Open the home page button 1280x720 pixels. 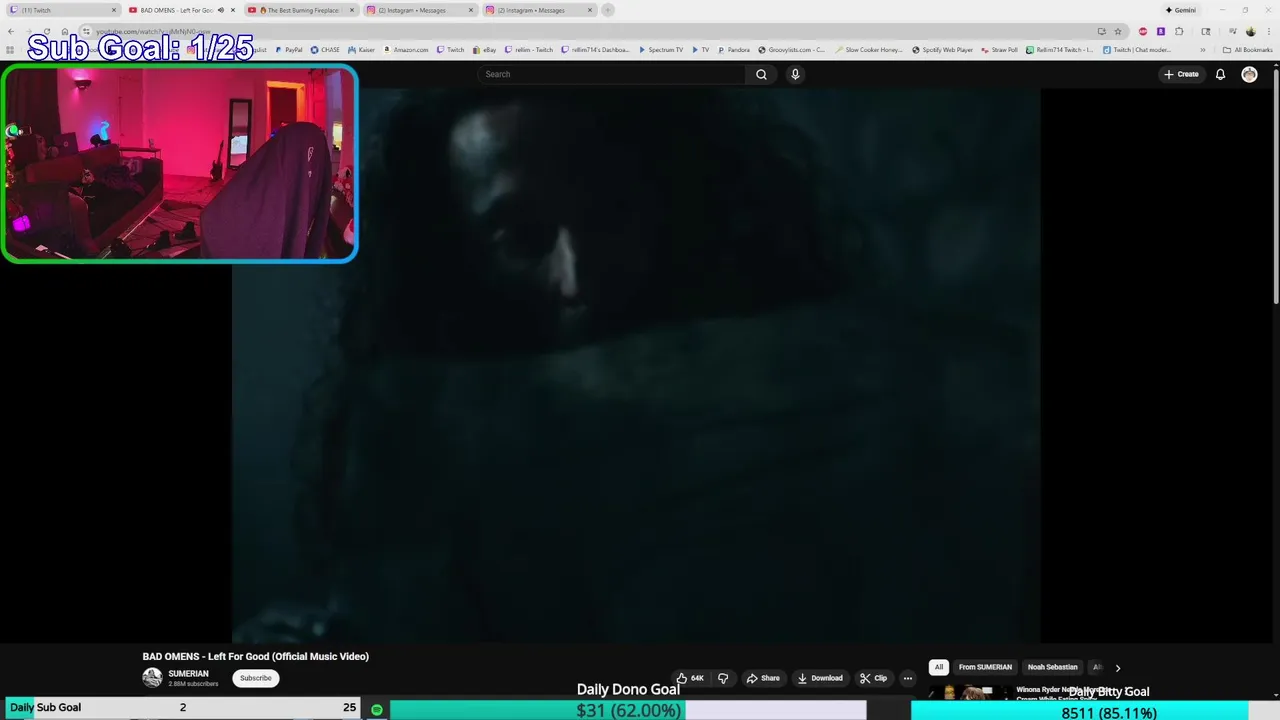(64, 31)
